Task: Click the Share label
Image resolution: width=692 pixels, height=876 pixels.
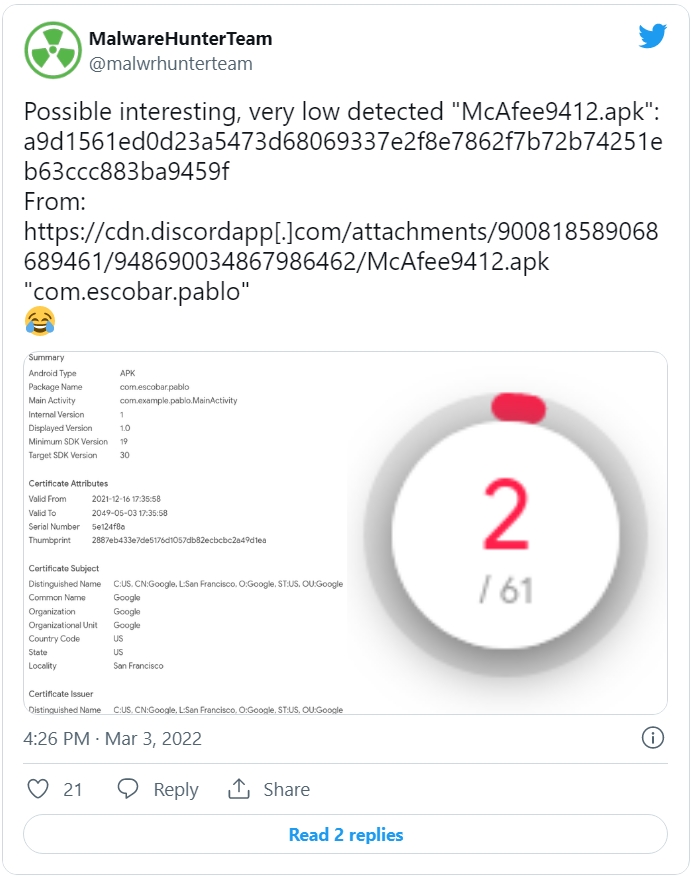Action: (287, 789)
